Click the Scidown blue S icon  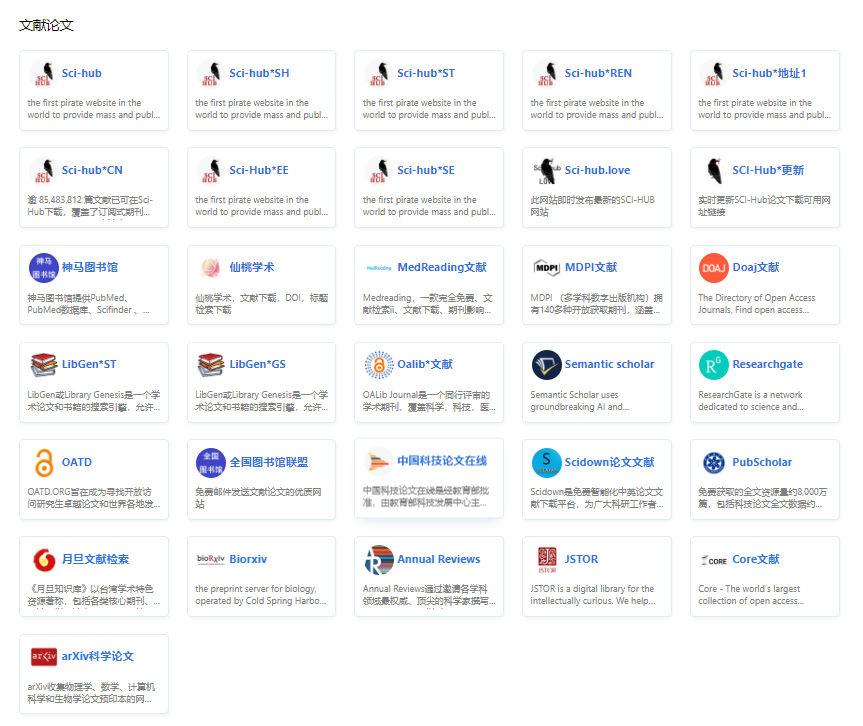(x=547, y=462)
